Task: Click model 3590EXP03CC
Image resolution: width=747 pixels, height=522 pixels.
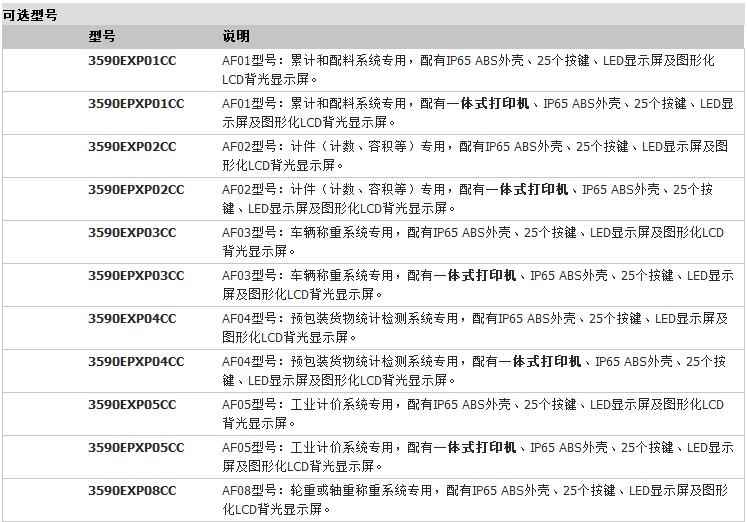Action: click(132, 233)
